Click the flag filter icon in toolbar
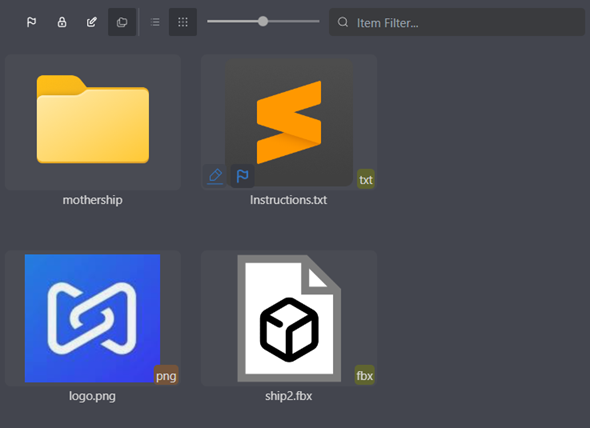This screenshot has width=590, height=428. tap(32, 22)
